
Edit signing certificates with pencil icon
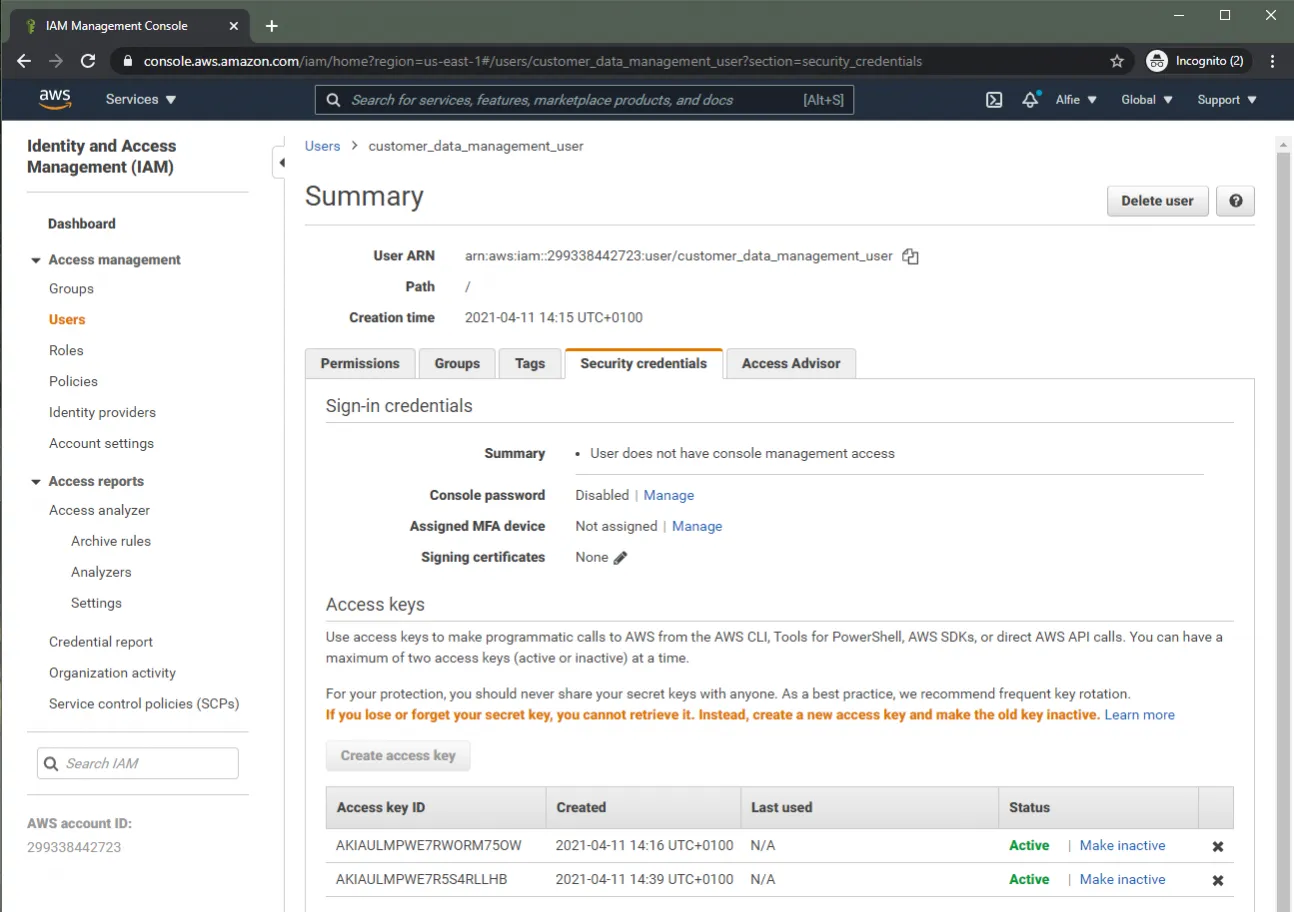[620, 558]
